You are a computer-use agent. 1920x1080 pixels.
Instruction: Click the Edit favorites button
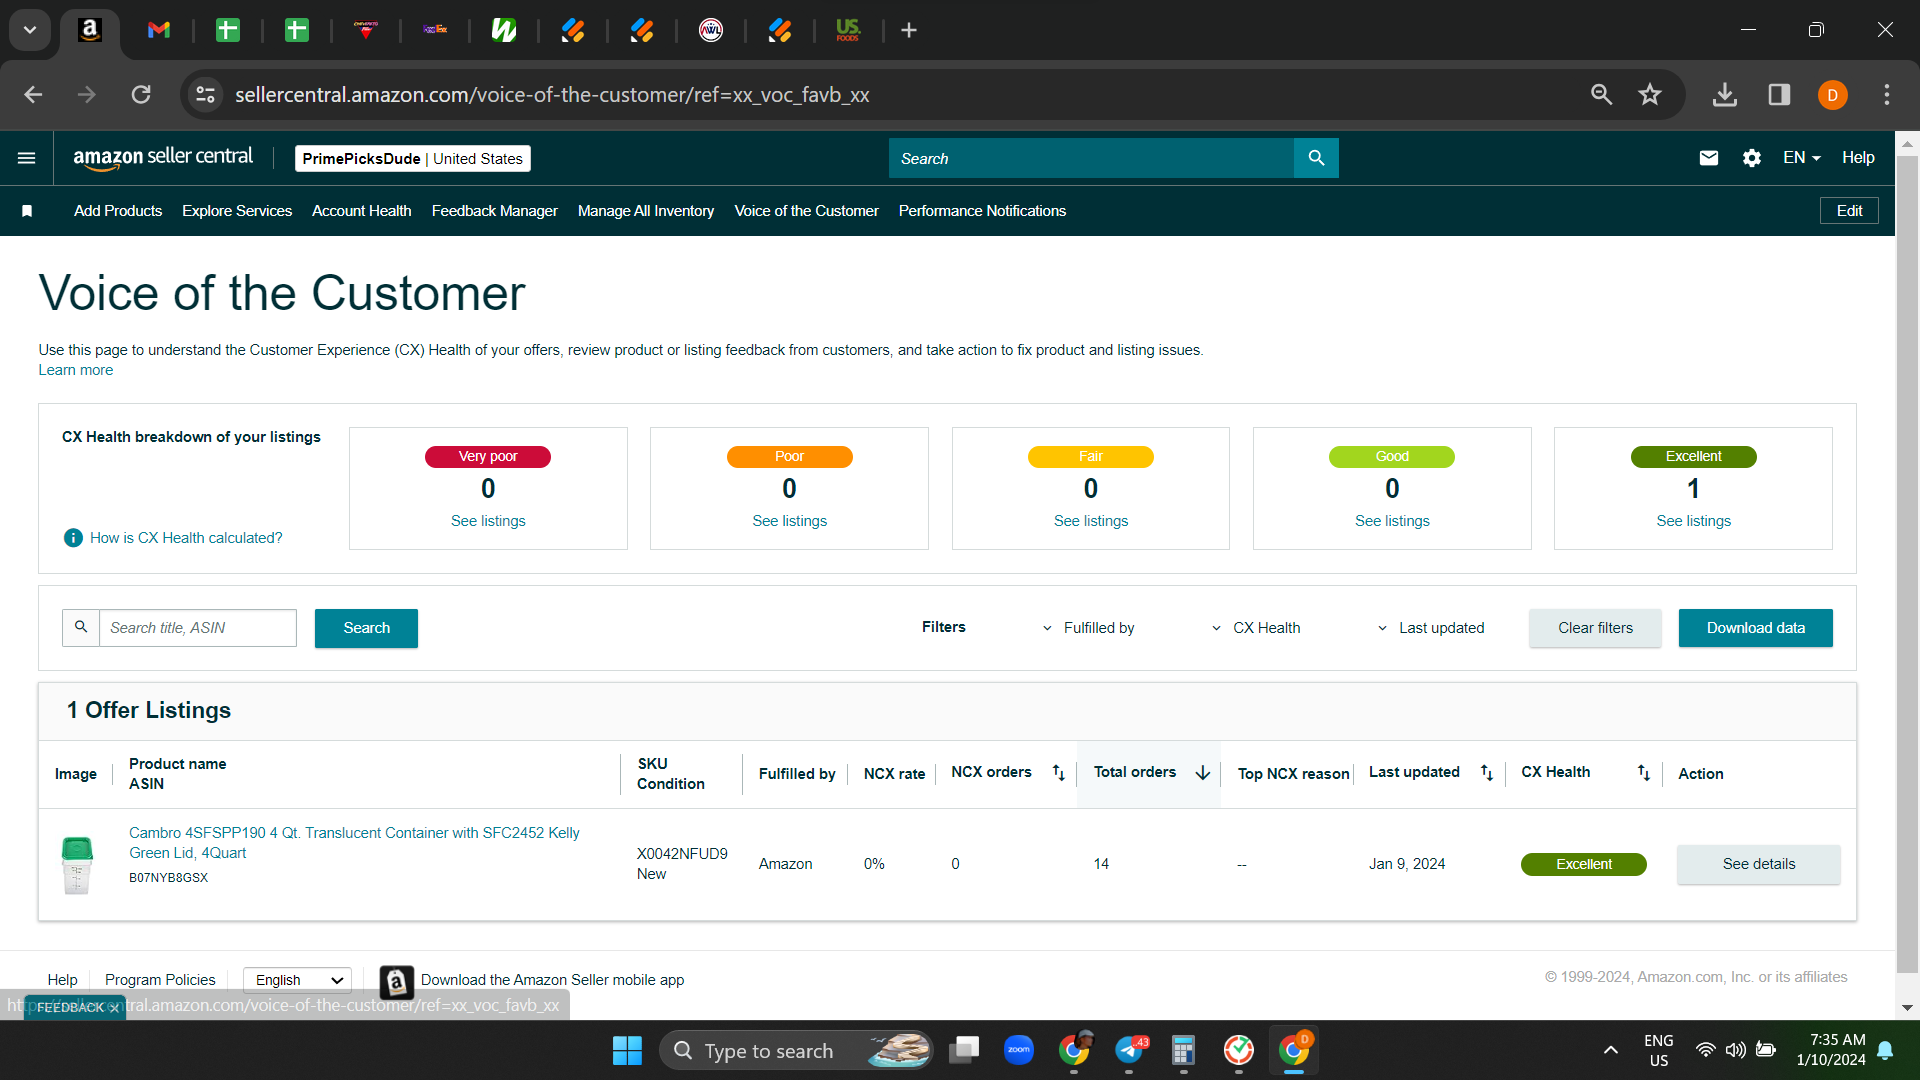coord(1849,211)
